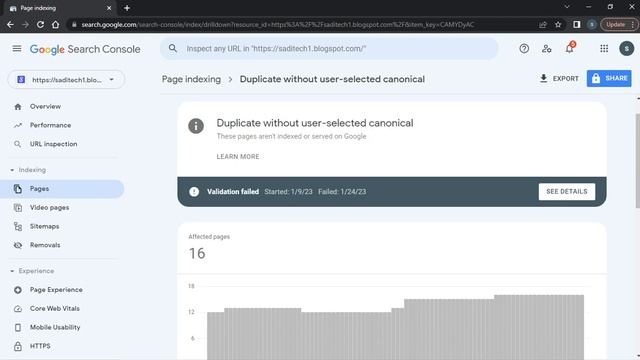The width and height of the screenshot is (640, 360).
Task: Click the Export download icon
Action: pos(543,78)
